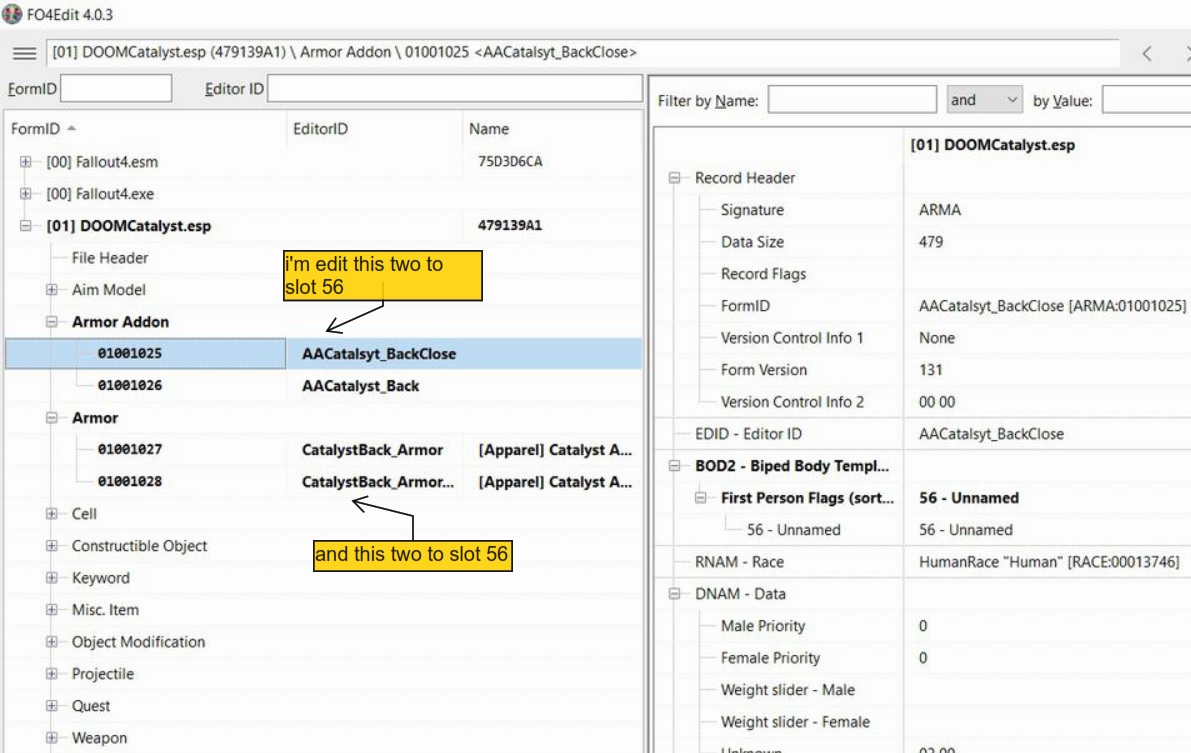Collapse BOD2 Biped Body Template section

point(674,466)
